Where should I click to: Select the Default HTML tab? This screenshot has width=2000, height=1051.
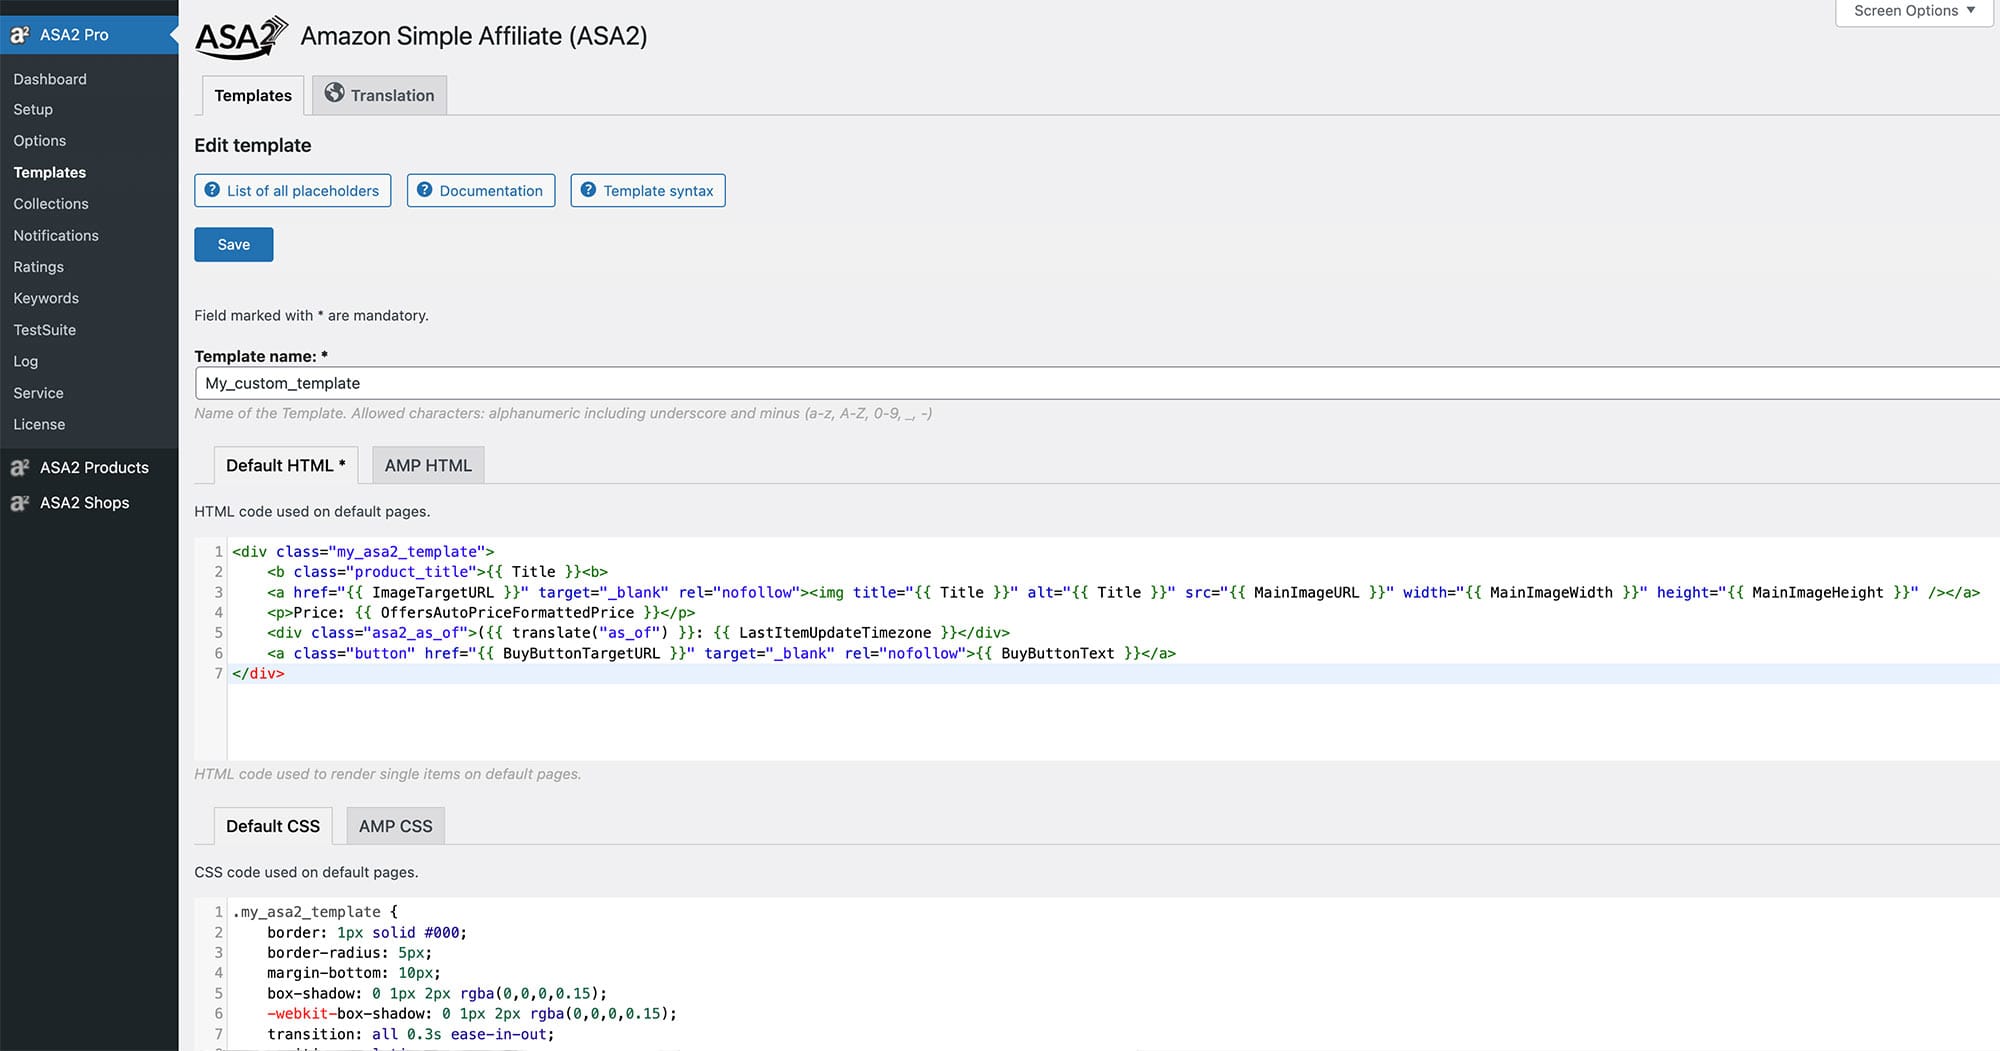tap(286, 465)
